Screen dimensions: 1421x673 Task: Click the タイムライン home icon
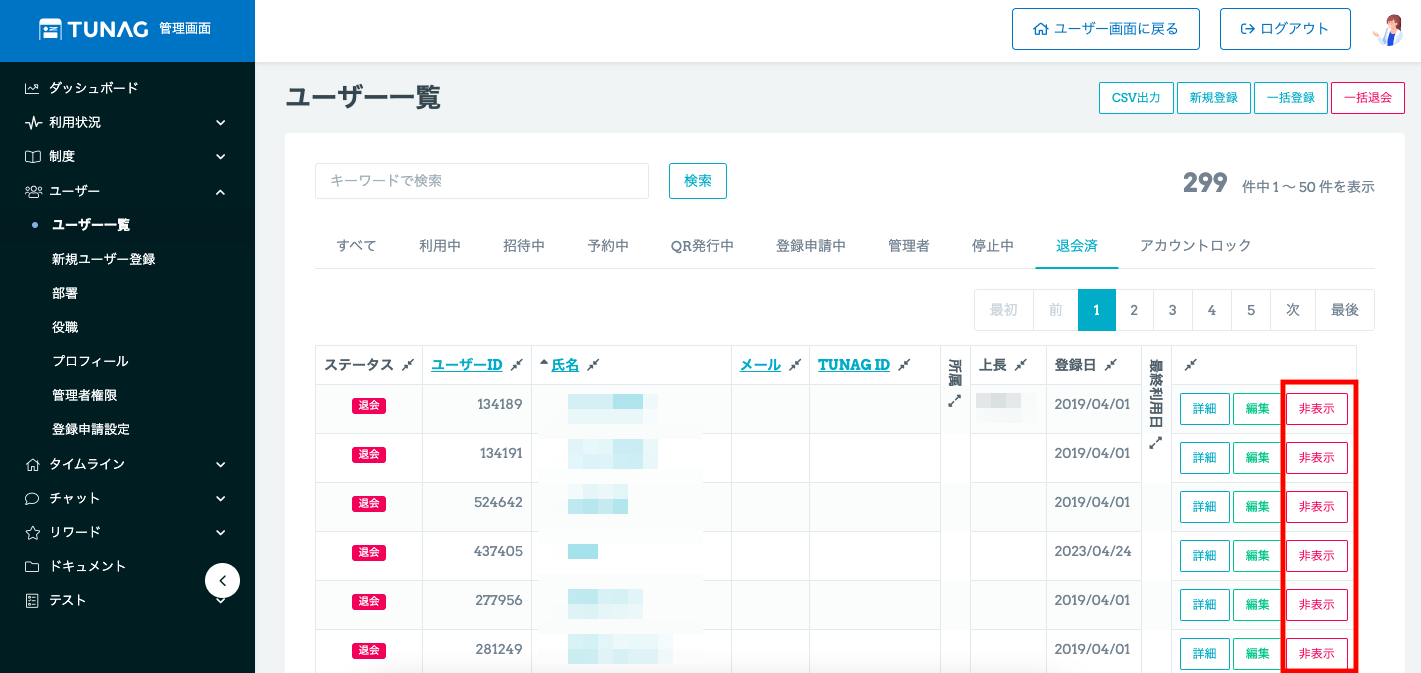click(x=33, y=464)
